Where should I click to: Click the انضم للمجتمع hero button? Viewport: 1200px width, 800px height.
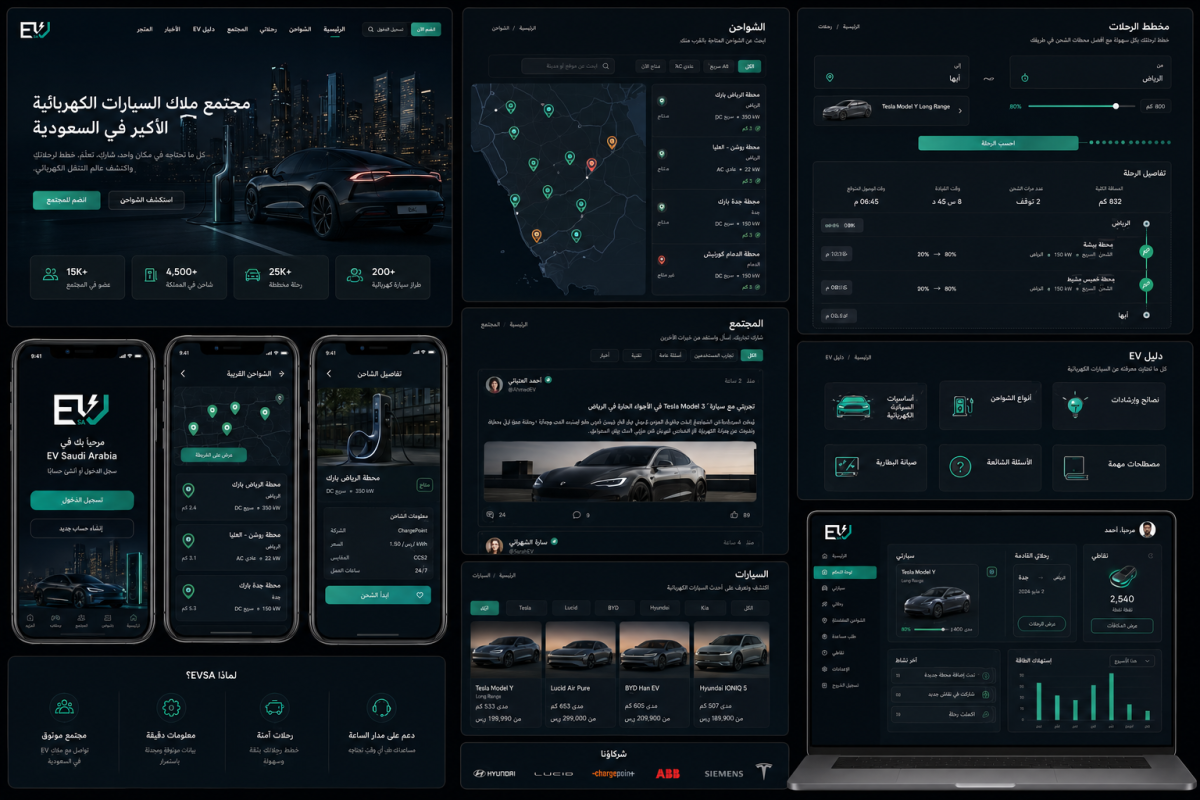[66, 200]
